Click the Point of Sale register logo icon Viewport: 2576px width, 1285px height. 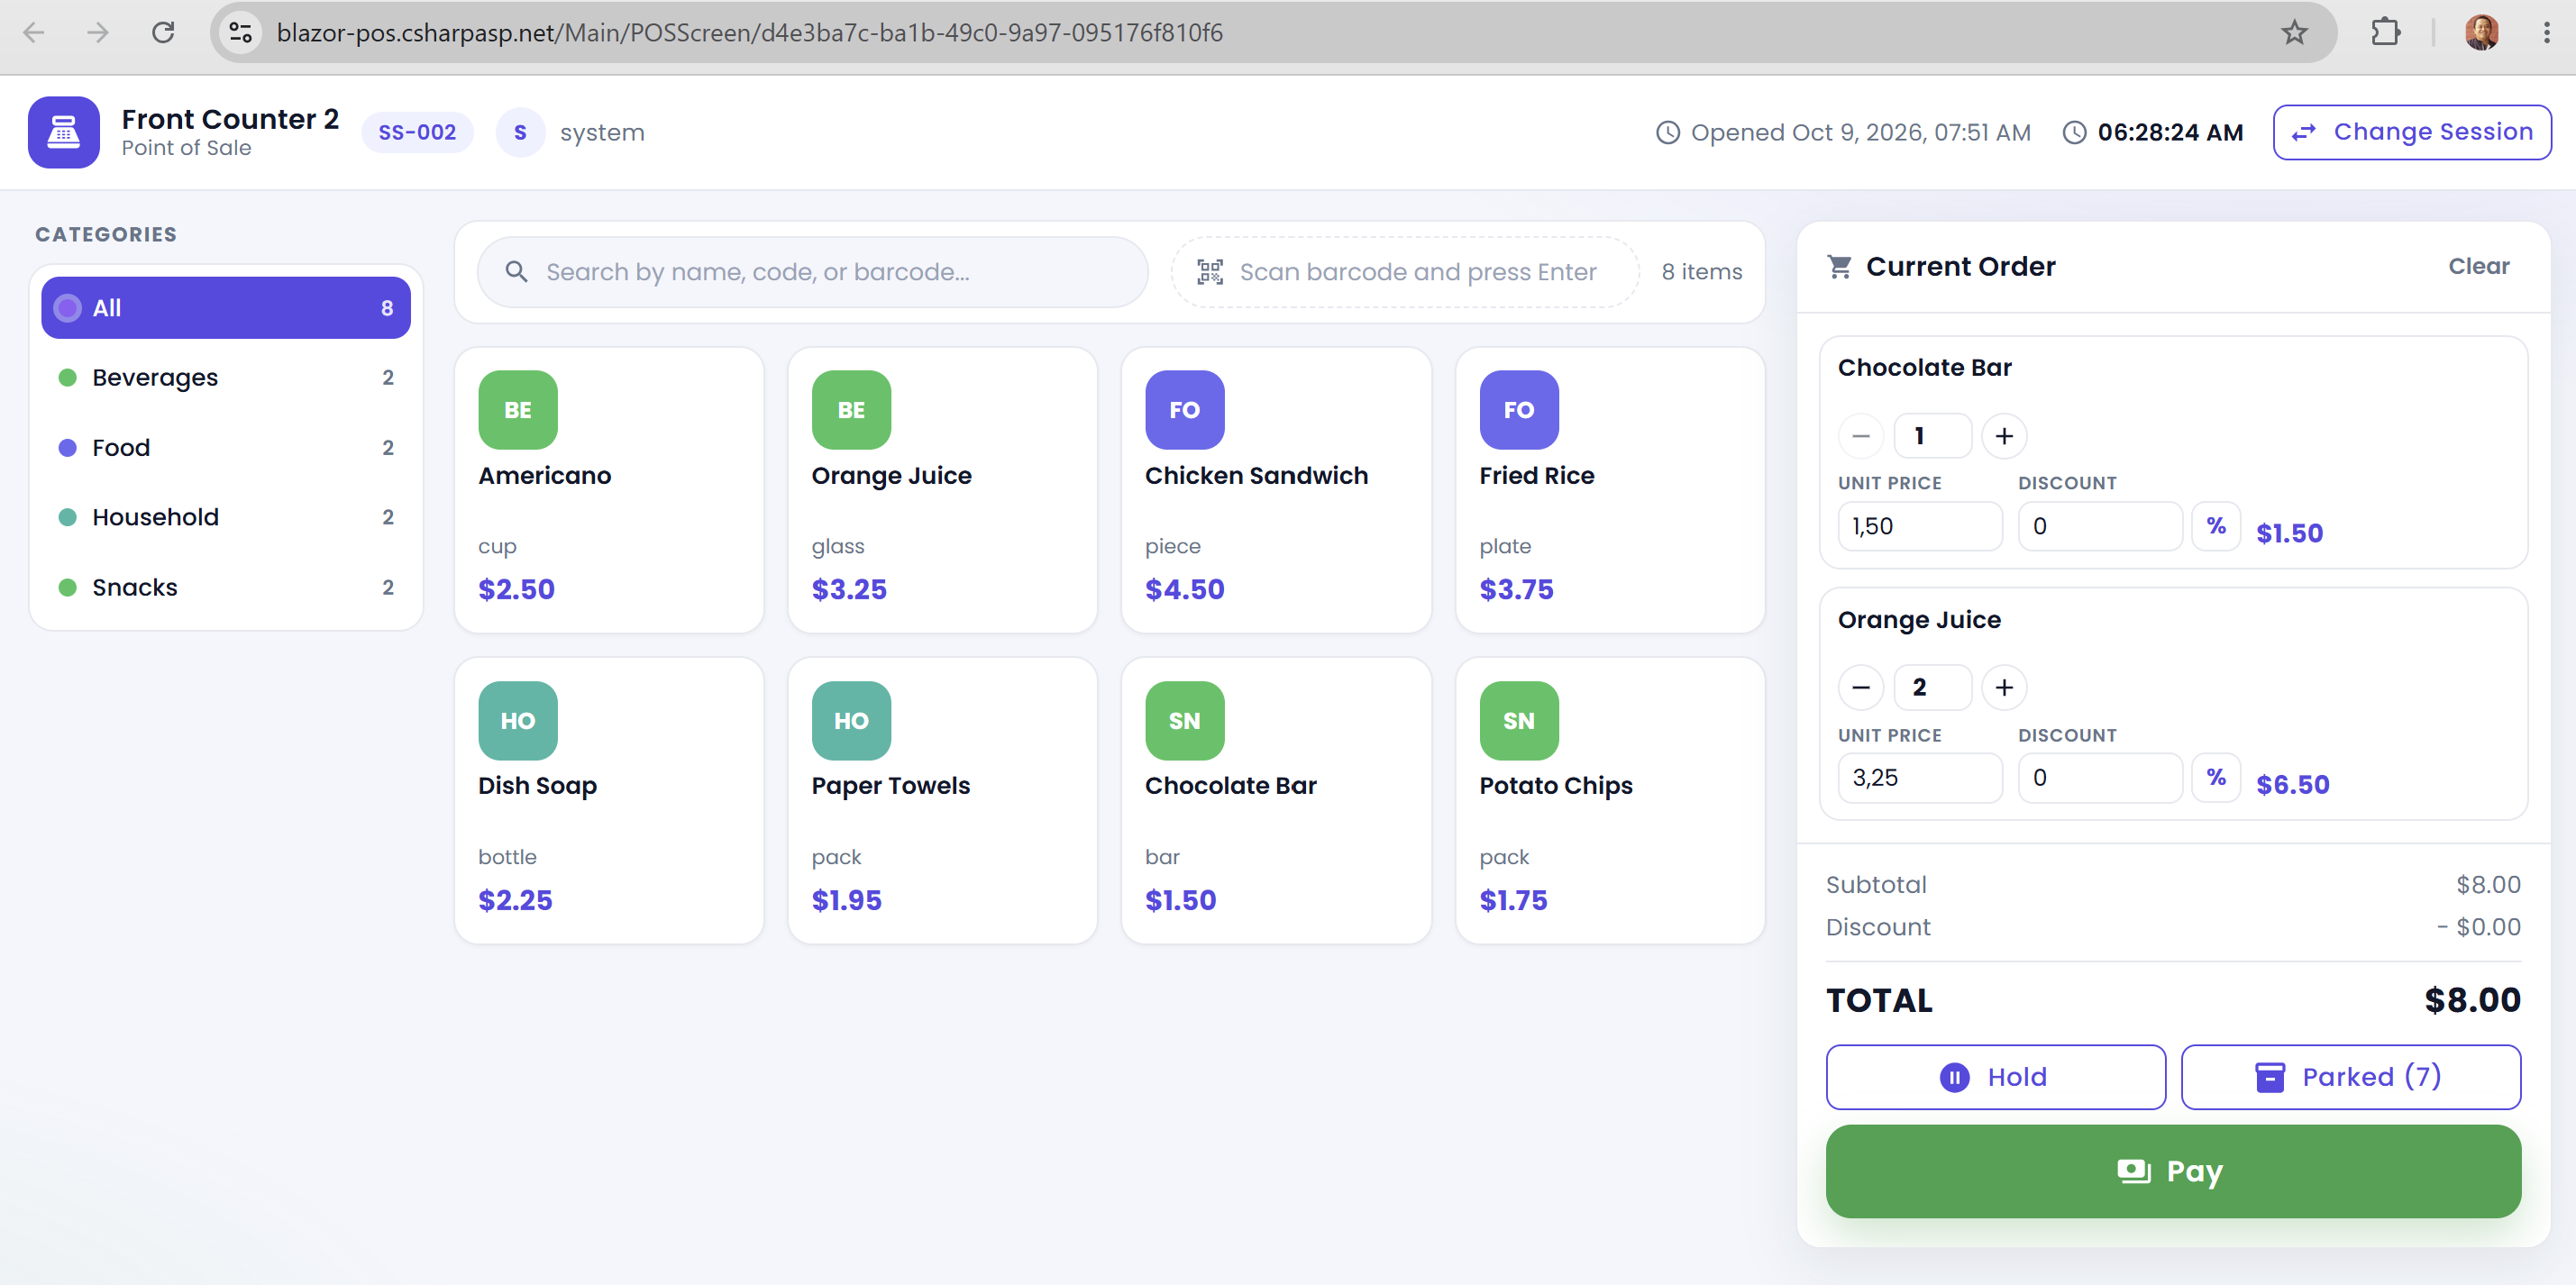click(x=63, y=132)
